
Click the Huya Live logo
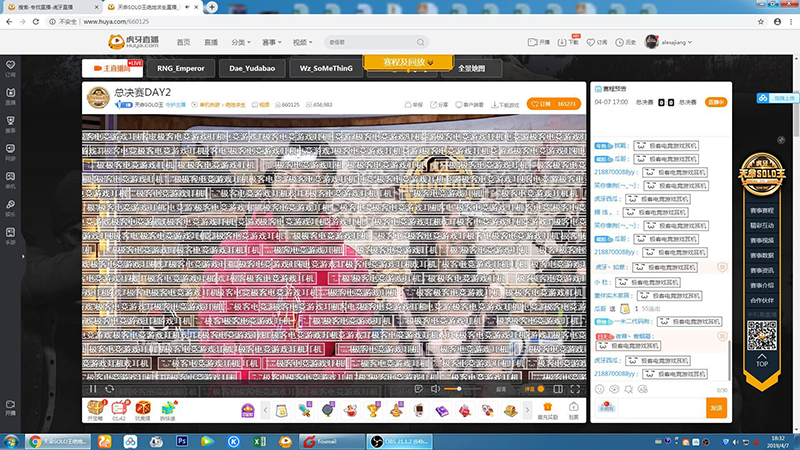(134, 42)
